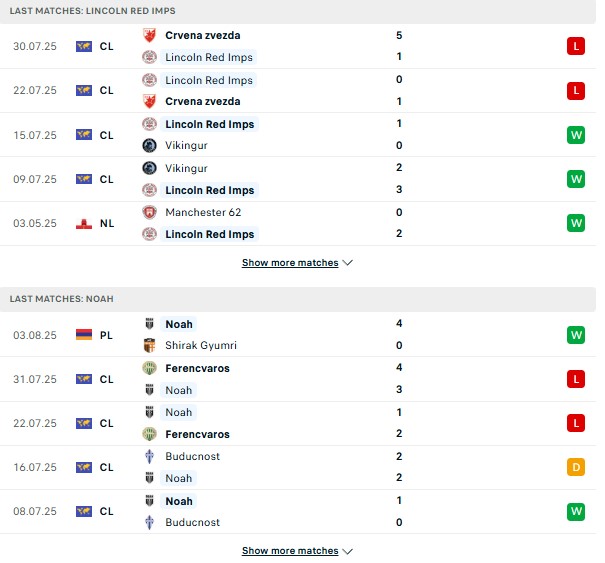Click the chevron beside Noah's Show more matches
This screenshot has height=563, width=605.
point(348,551)
